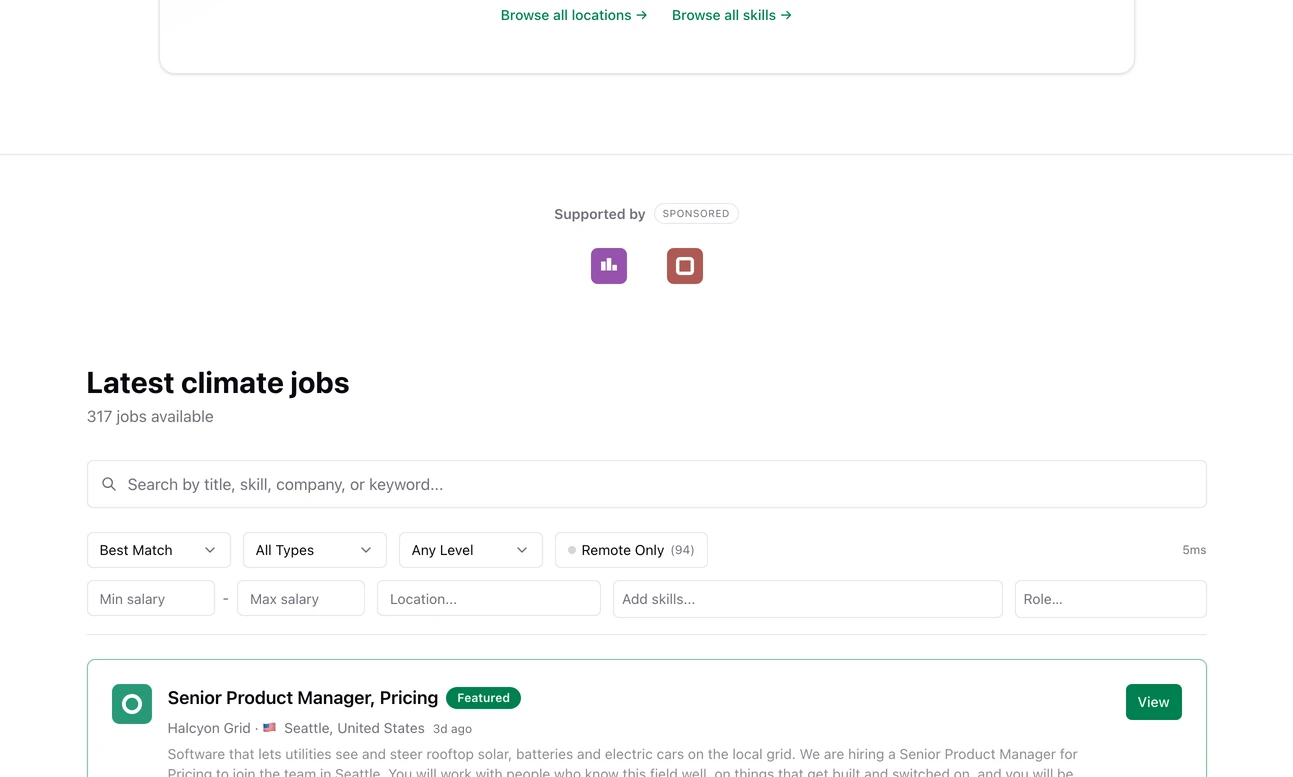This screenshot has width=1293, height=777.
Task: Open the Senior Product Manager, Pricing title
Action: [x=303, y=698]
